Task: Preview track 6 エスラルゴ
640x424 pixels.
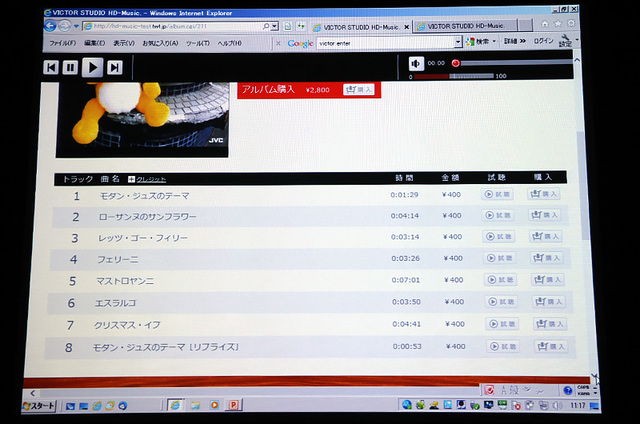Action: click(x=501, y=302)
